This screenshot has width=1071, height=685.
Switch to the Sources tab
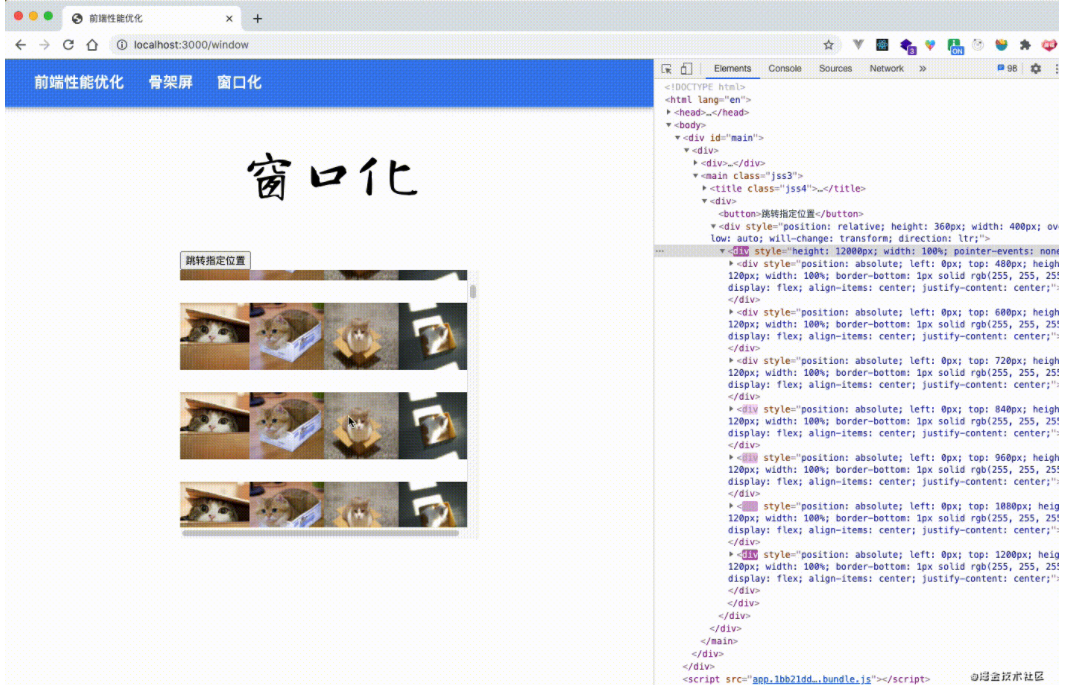coord(835,68)
